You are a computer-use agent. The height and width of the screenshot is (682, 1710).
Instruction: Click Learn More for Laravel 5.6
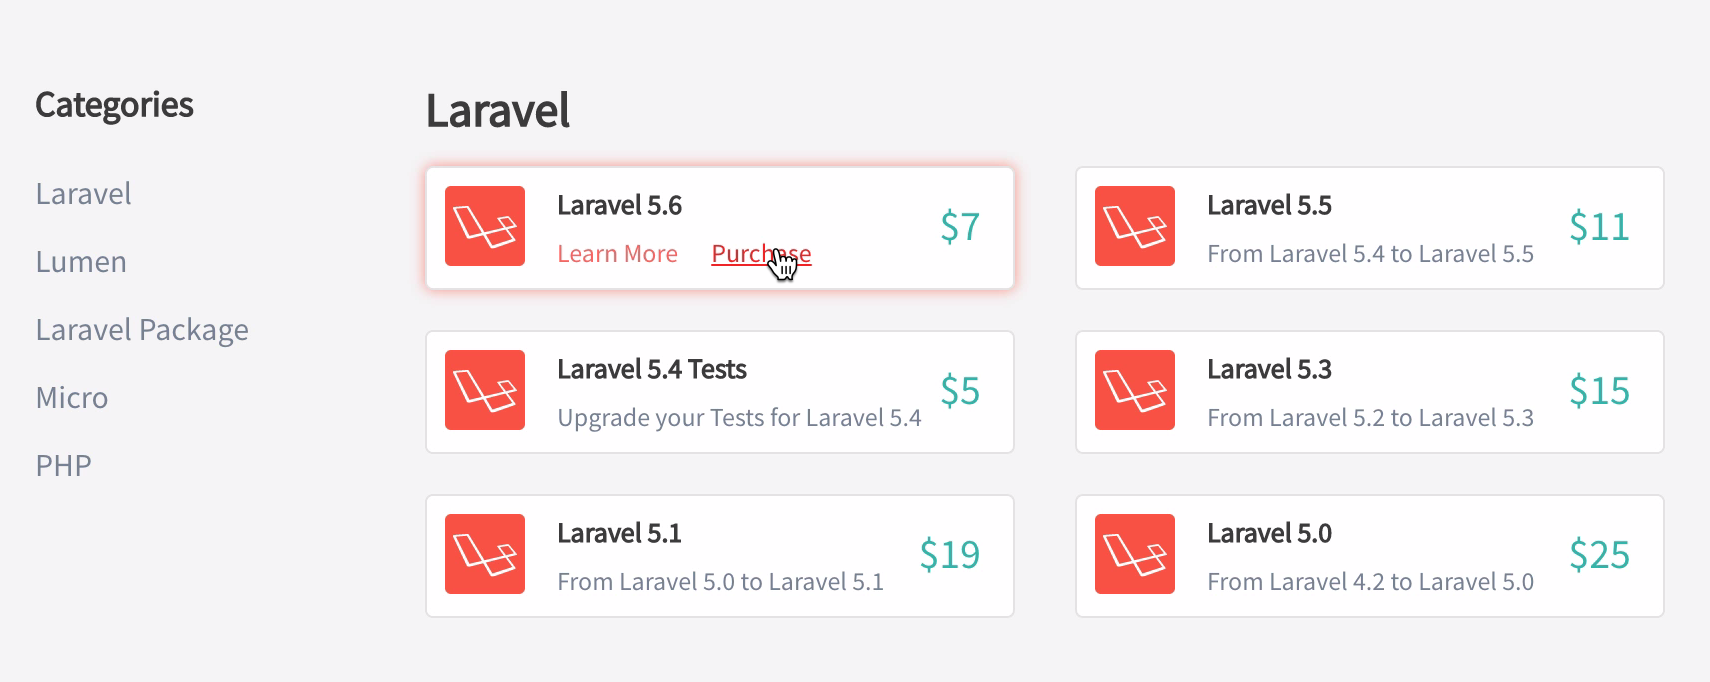[x=618, y=254]
